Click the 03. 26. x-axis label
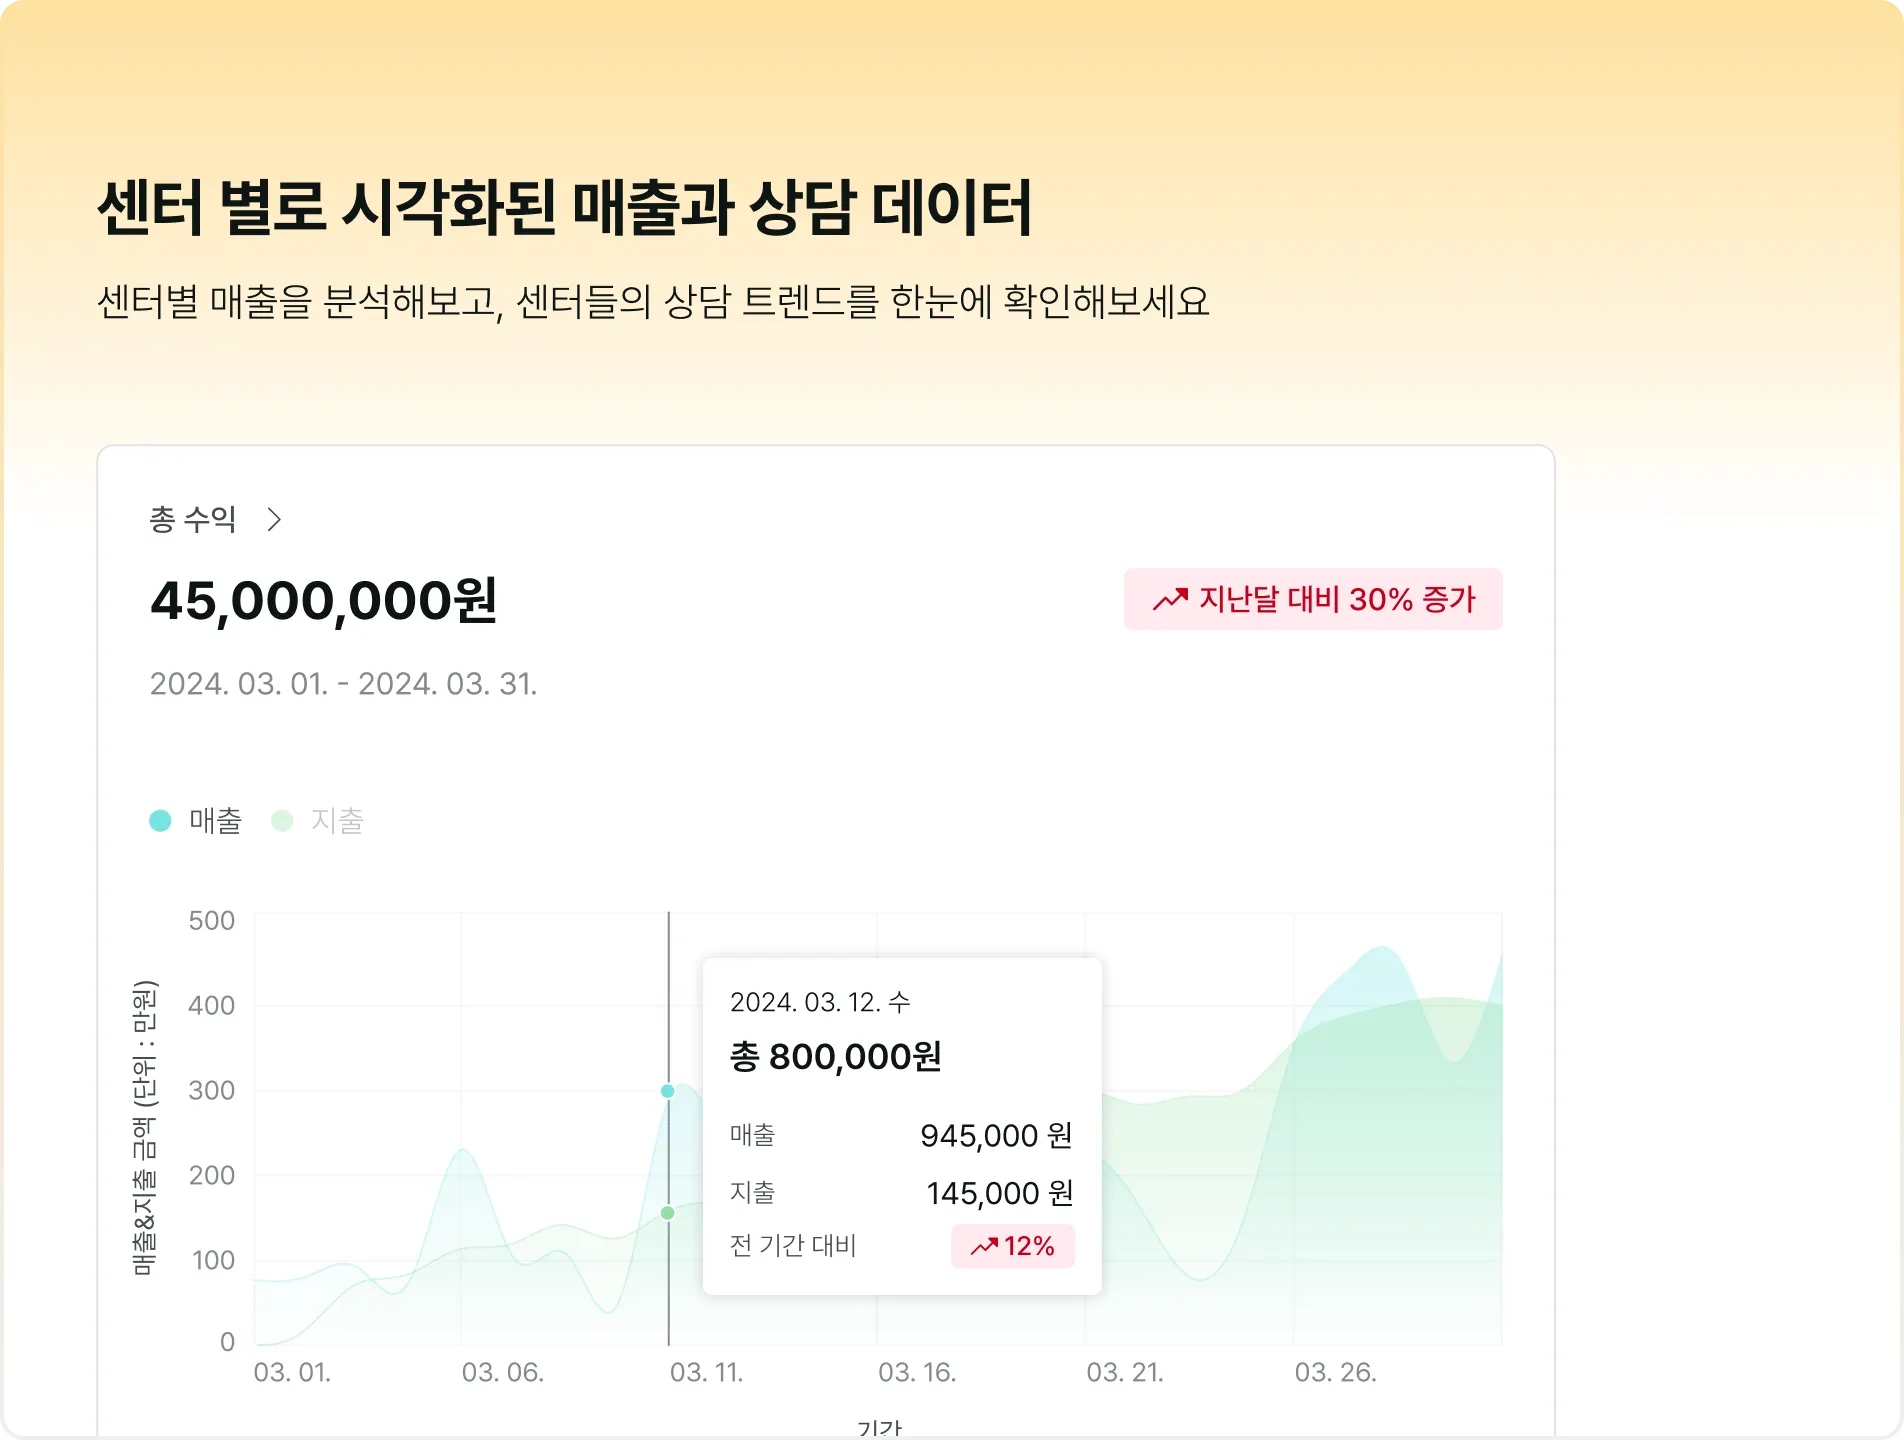The width and height of the screenshot is (1904, 1440). click(1336, 1372)
